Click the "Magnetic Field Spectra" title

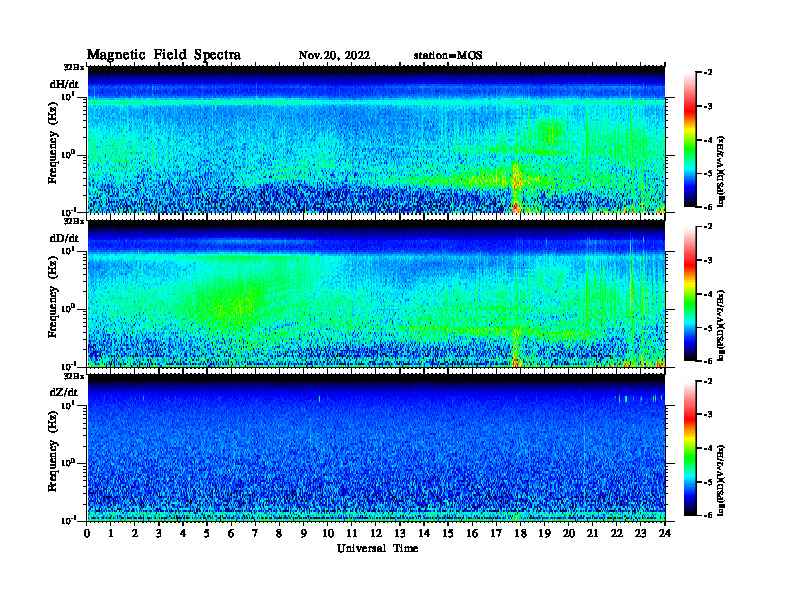[163, 55]
